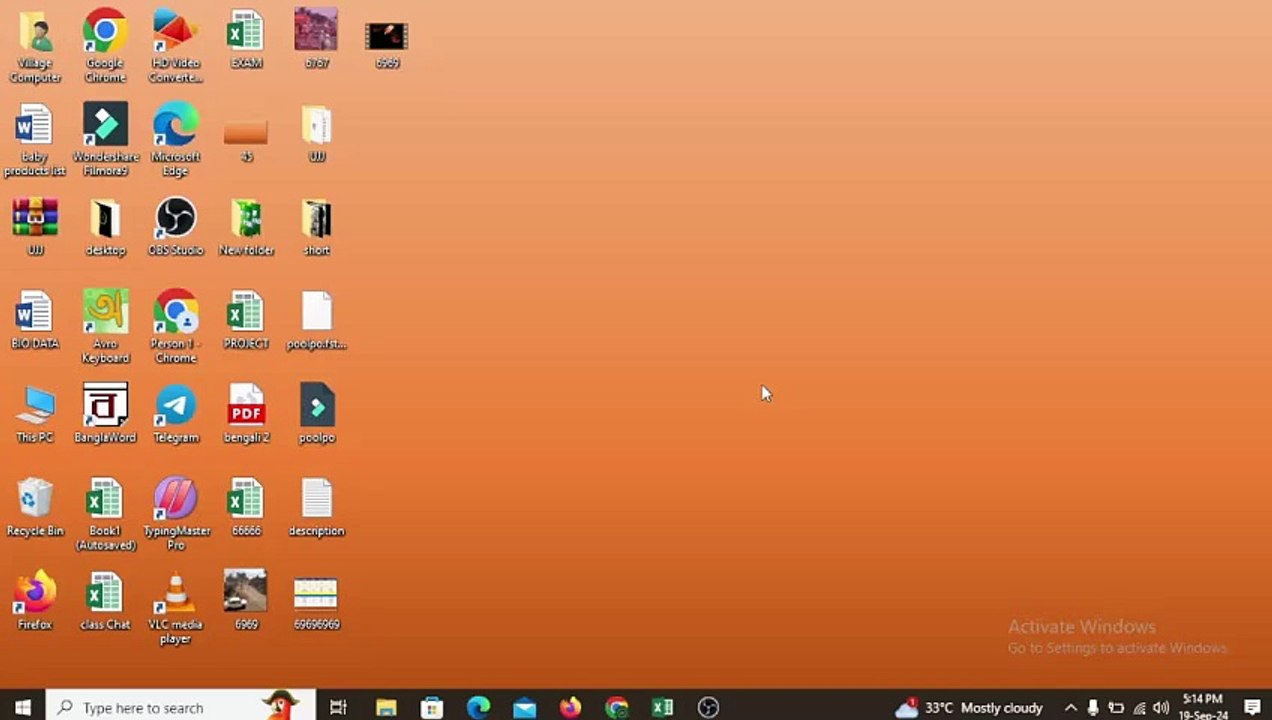Select the Avro Keyboard shortcut
The image size is (1272, 720).
point(105,327)
